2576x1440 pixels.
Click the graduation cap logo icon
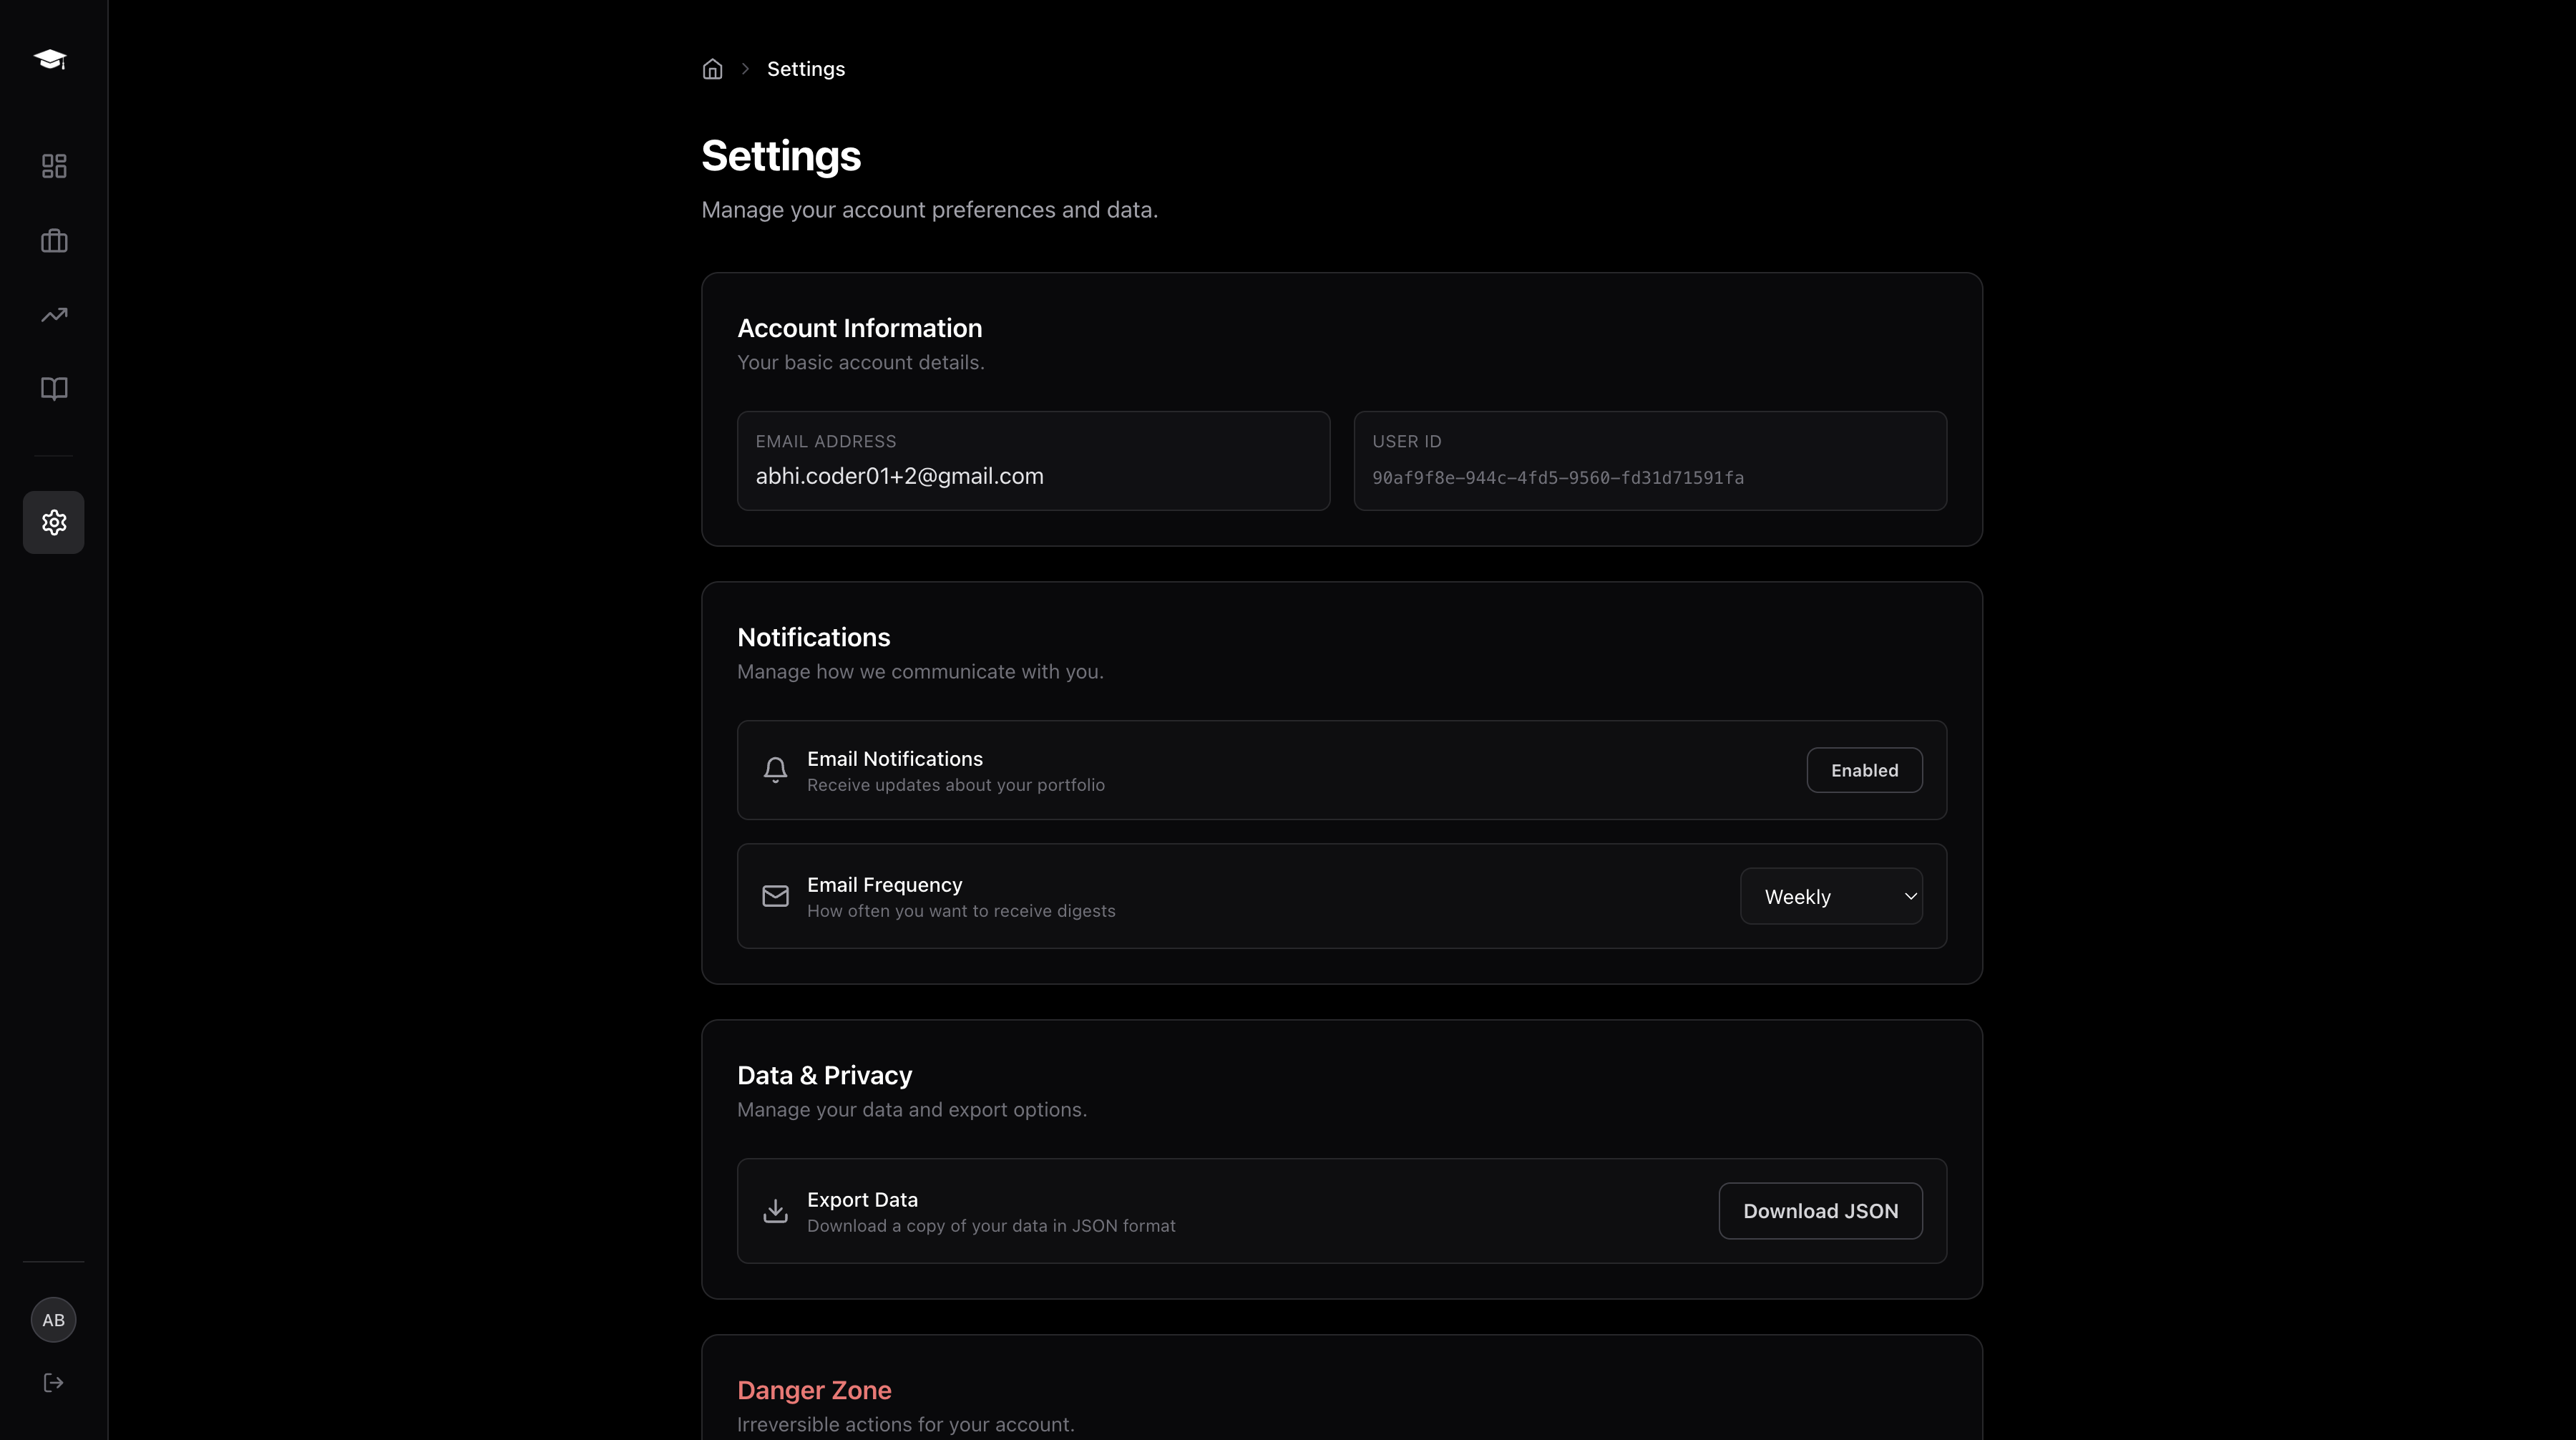(51, 59)
